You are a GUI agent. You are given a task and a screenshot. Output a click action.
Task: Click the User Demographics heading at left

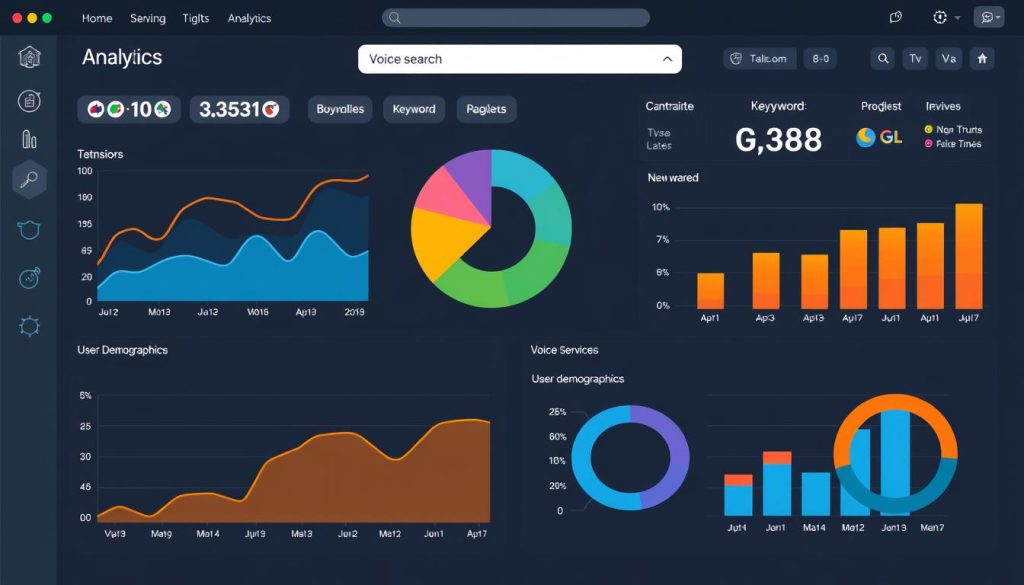point(122,350)
